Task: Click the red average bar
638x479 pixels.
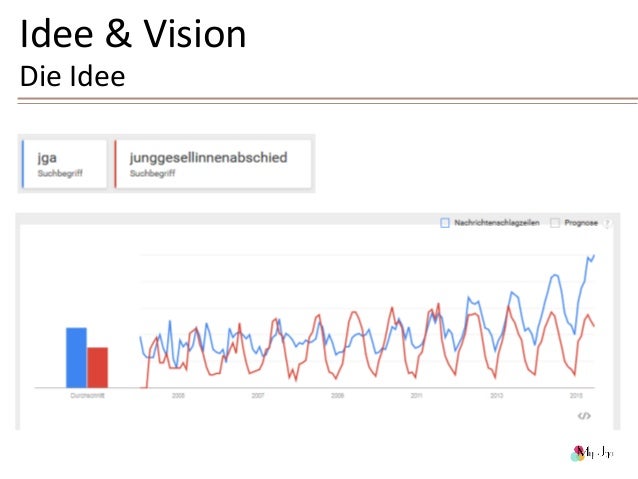Action: tap(97, 367)
